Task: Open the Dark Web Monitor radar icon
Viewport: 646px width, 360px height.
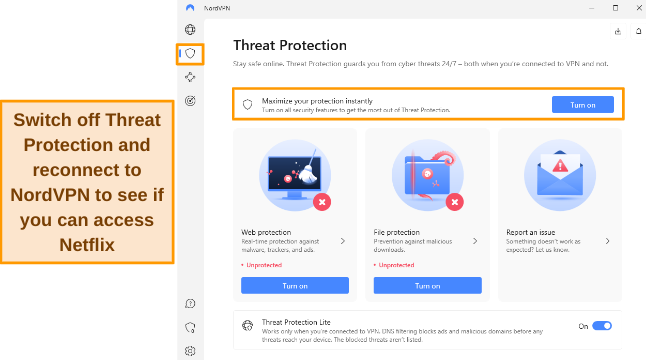Action: click(x=190, y=101)
